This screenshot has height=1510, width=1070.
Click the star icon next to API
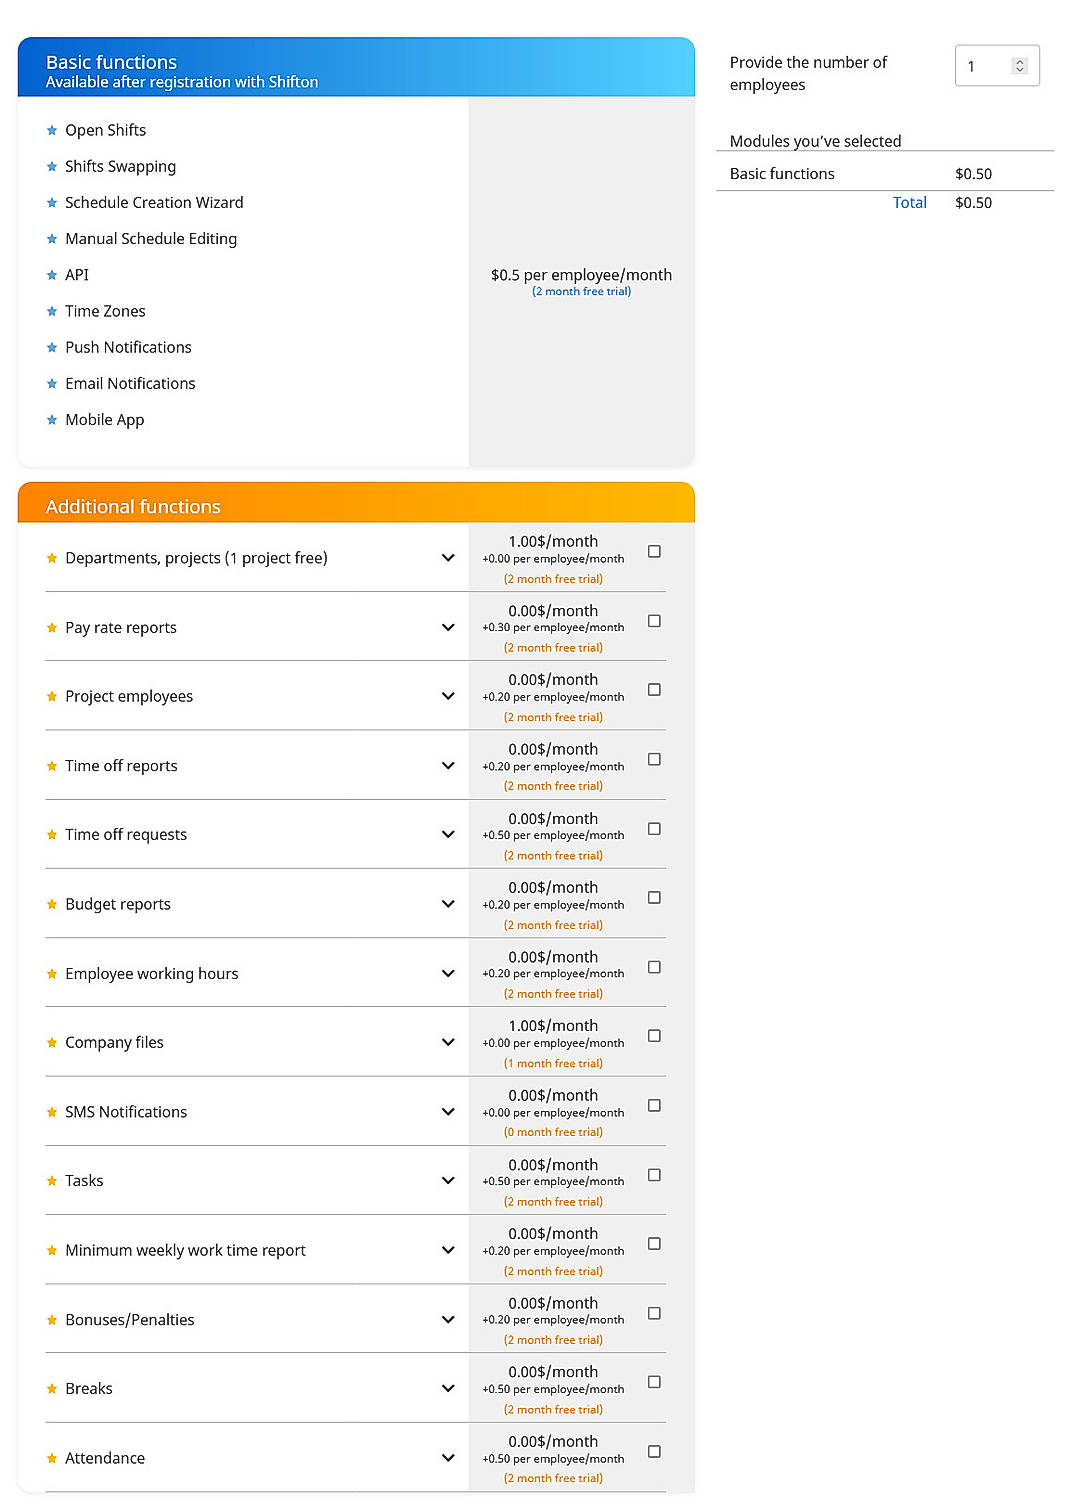pos(52,274)
